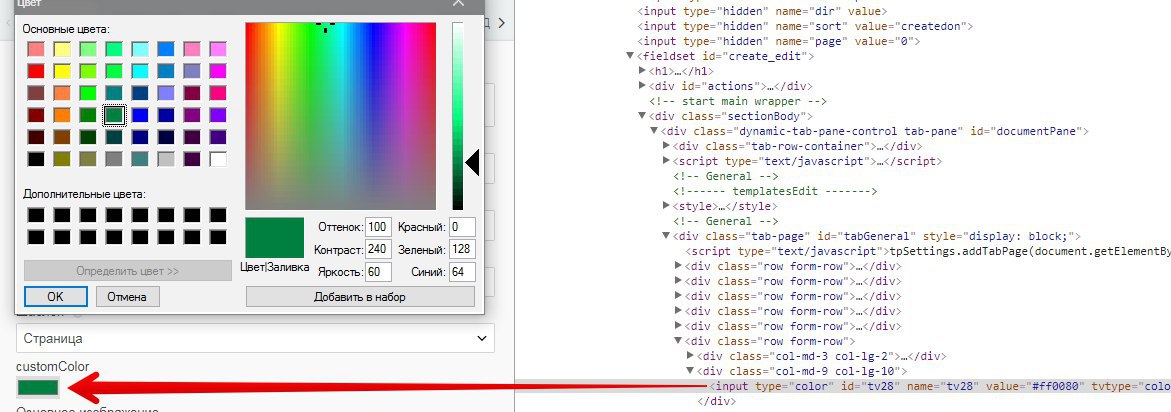This screenshot has height=412, width=1171.
Task: Collapse the col-md-9 col-lg-10 div node
Action: pyautogui.click(x=690, y=371)
